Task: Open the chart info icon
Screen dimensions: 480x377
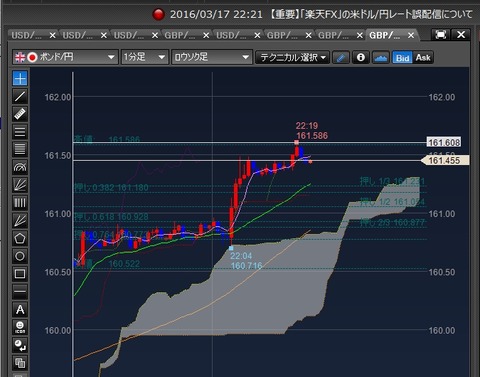Action: 361,58
